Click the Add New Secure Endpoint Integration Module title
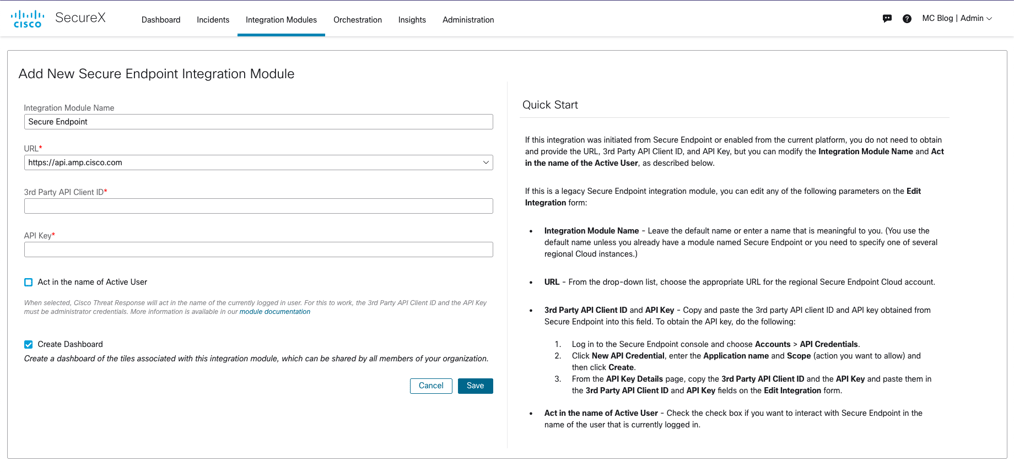Screen dimensions: 1014x472 click(156, 74)
